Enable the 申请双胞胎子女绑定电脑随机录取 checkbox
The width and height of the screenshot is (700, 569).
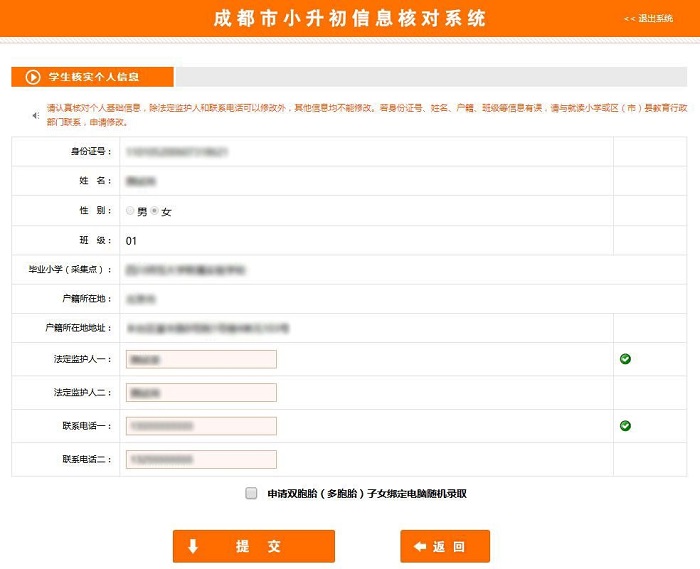click(250, 493)
